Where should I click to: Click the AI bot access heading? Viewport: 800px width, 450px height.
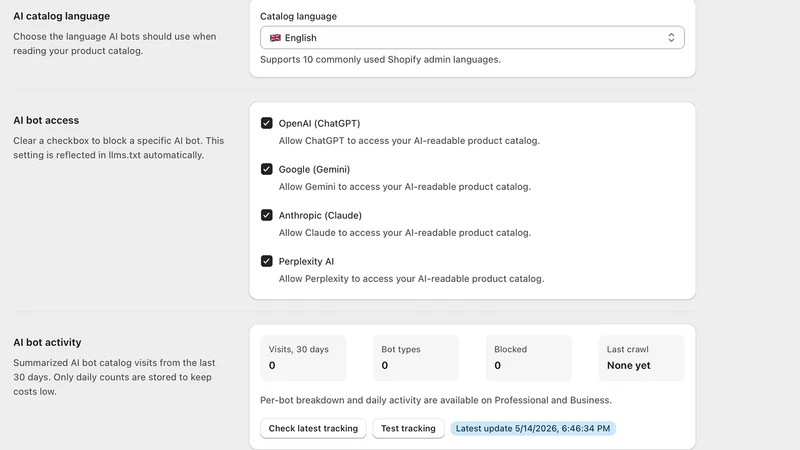point(46,120)
